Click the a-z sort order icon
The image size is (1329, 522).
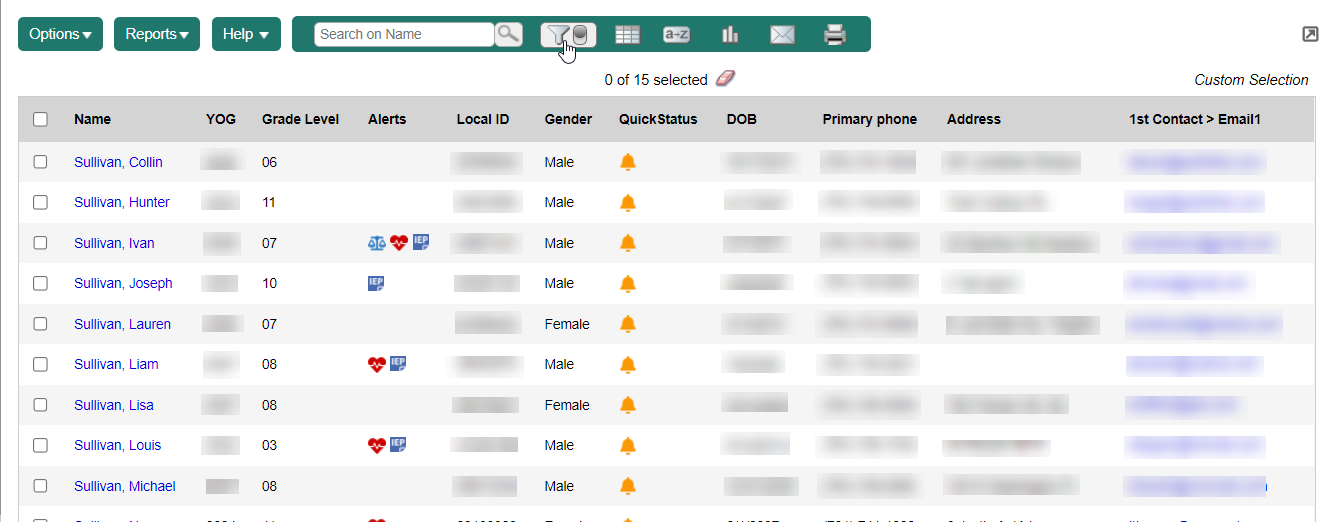[677, 35]
